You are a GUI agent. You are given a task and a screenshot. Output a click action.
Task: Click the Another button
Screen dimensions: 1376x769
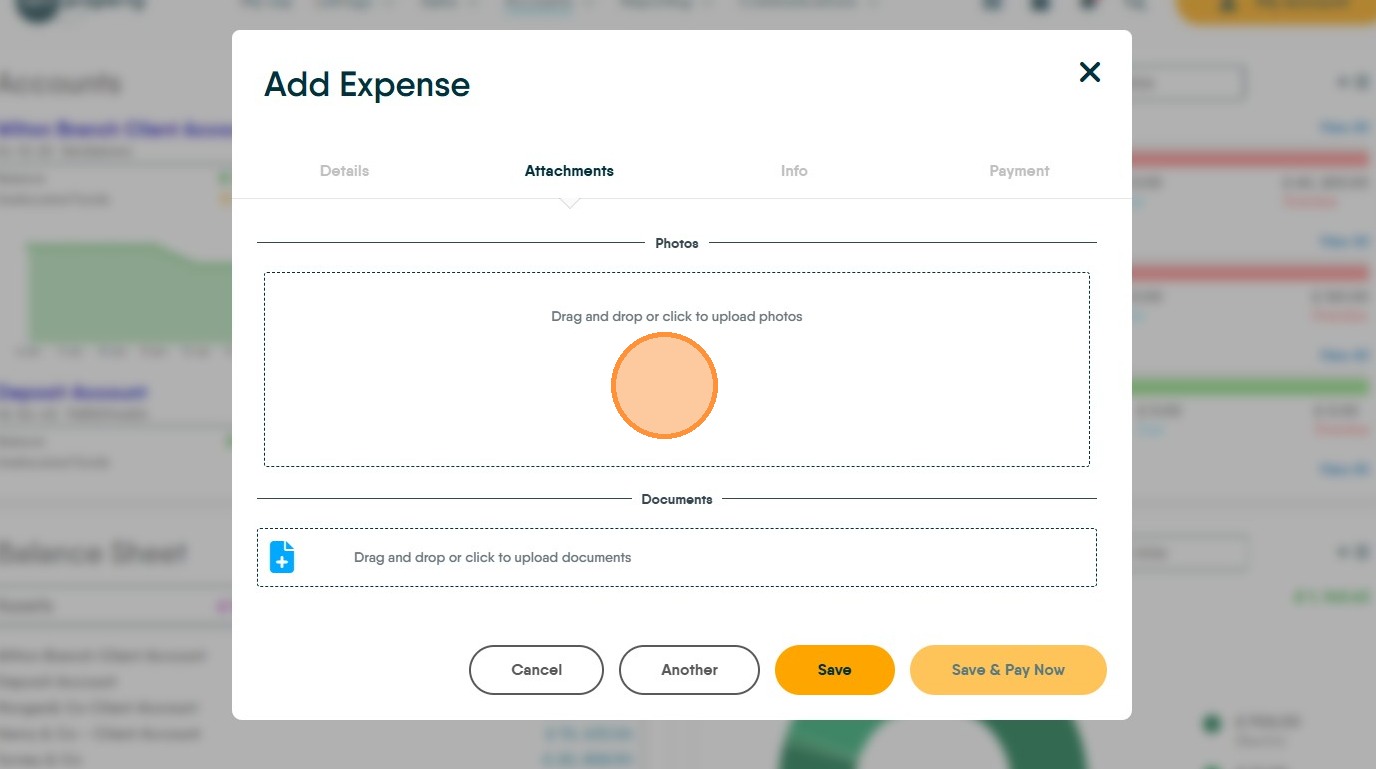(x=689, y=670)
